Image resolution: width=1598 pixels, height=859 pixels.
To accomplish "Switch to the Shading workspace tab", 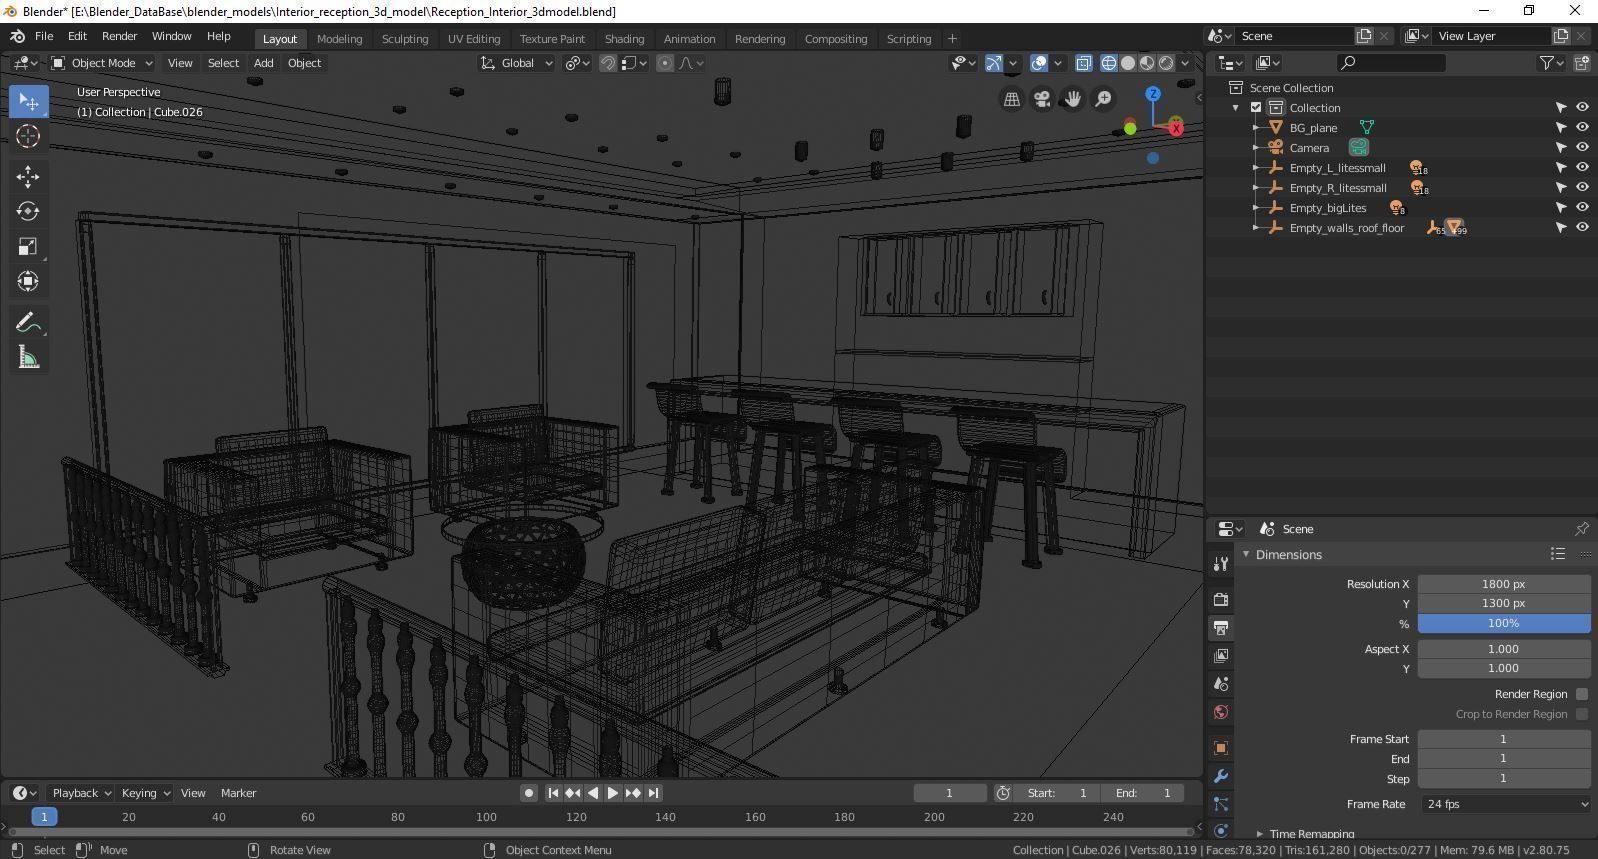I will tap(624, 39).
